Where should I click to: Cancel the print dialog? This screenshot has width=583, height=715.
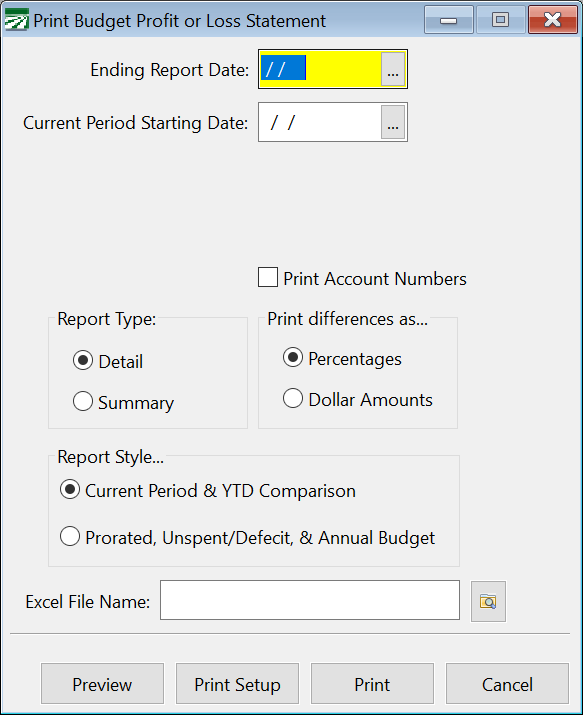[x=507, y=684]
